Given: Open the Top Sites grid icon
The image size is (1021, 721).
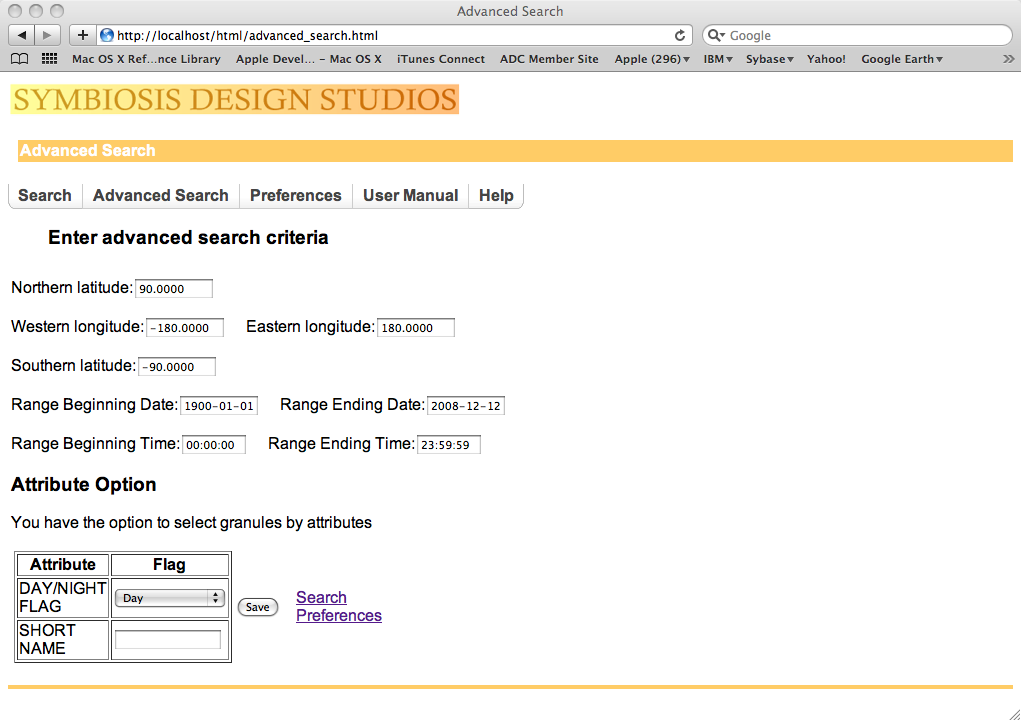Looking at the screenshot, I should [x=49, y=59].
